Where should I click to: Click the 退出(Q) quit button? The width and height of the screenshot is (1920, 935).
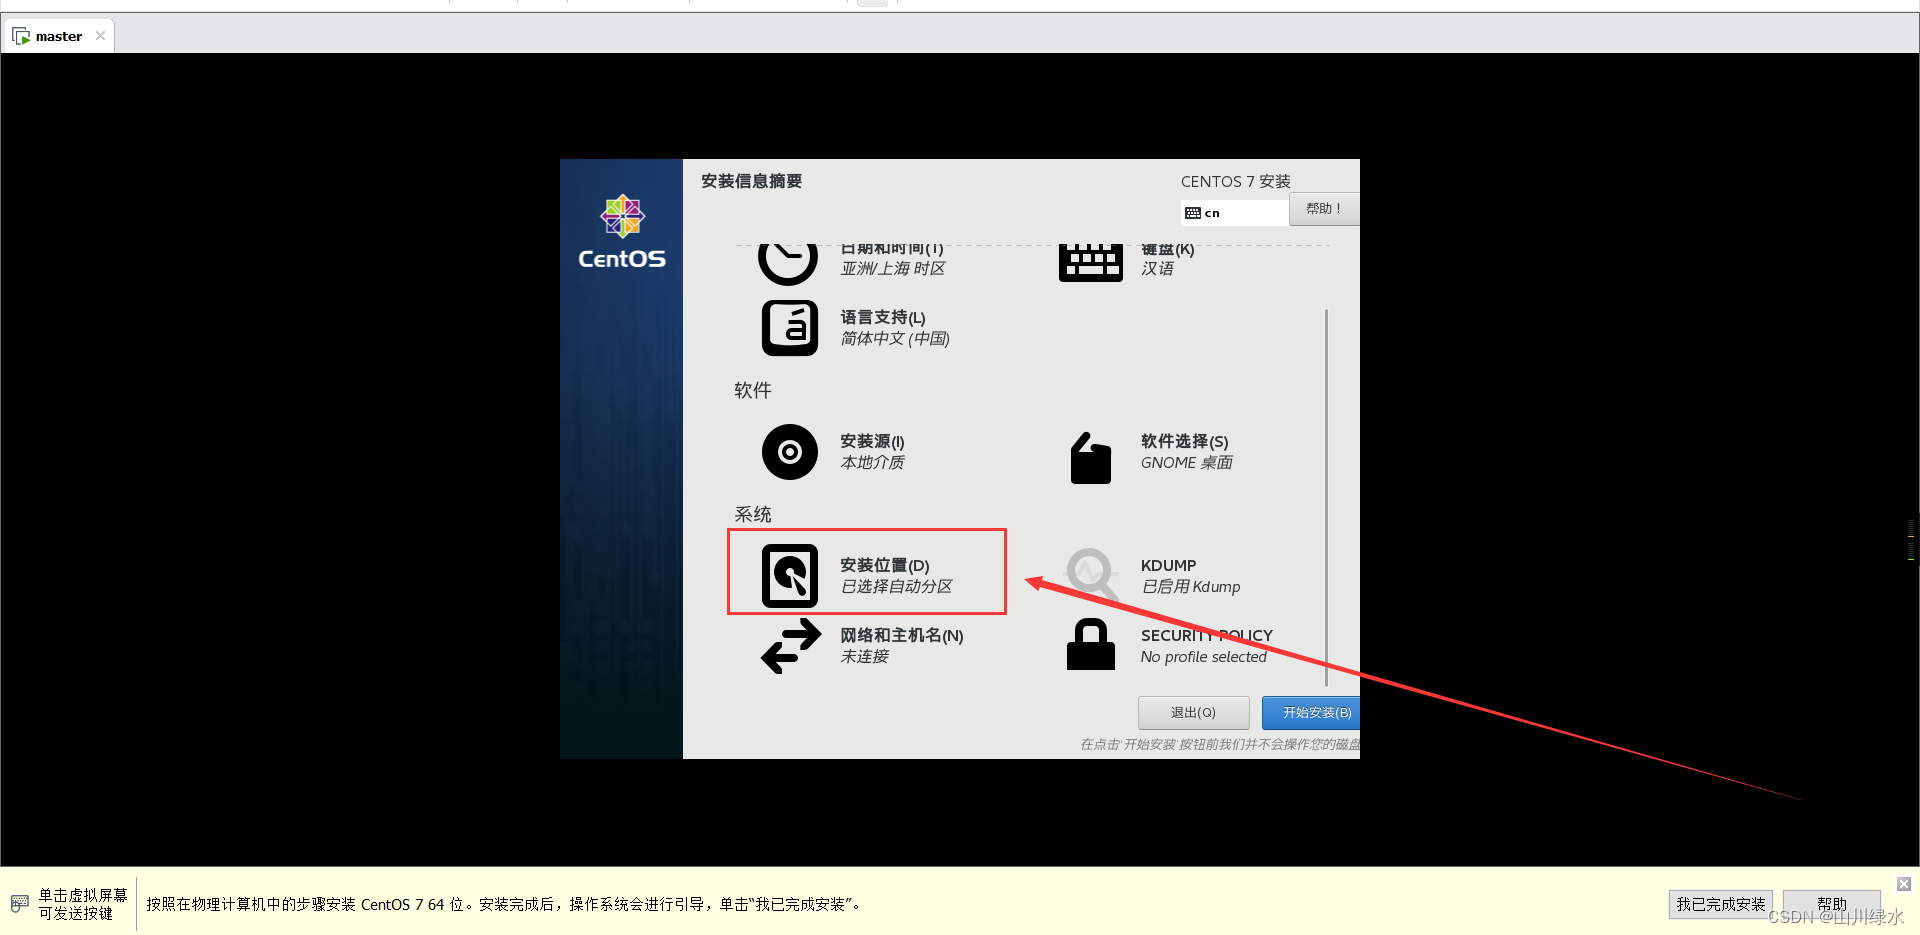(1193, 712)
